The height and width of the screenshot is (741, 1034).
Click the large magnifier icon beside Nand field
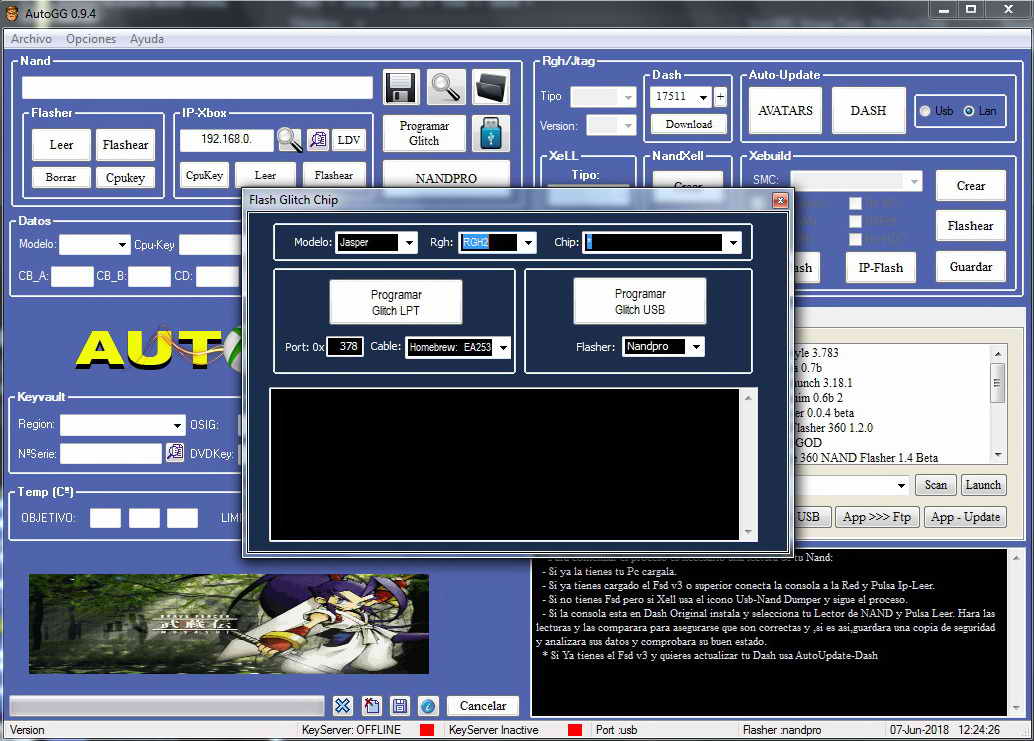(x=446, y=87)
